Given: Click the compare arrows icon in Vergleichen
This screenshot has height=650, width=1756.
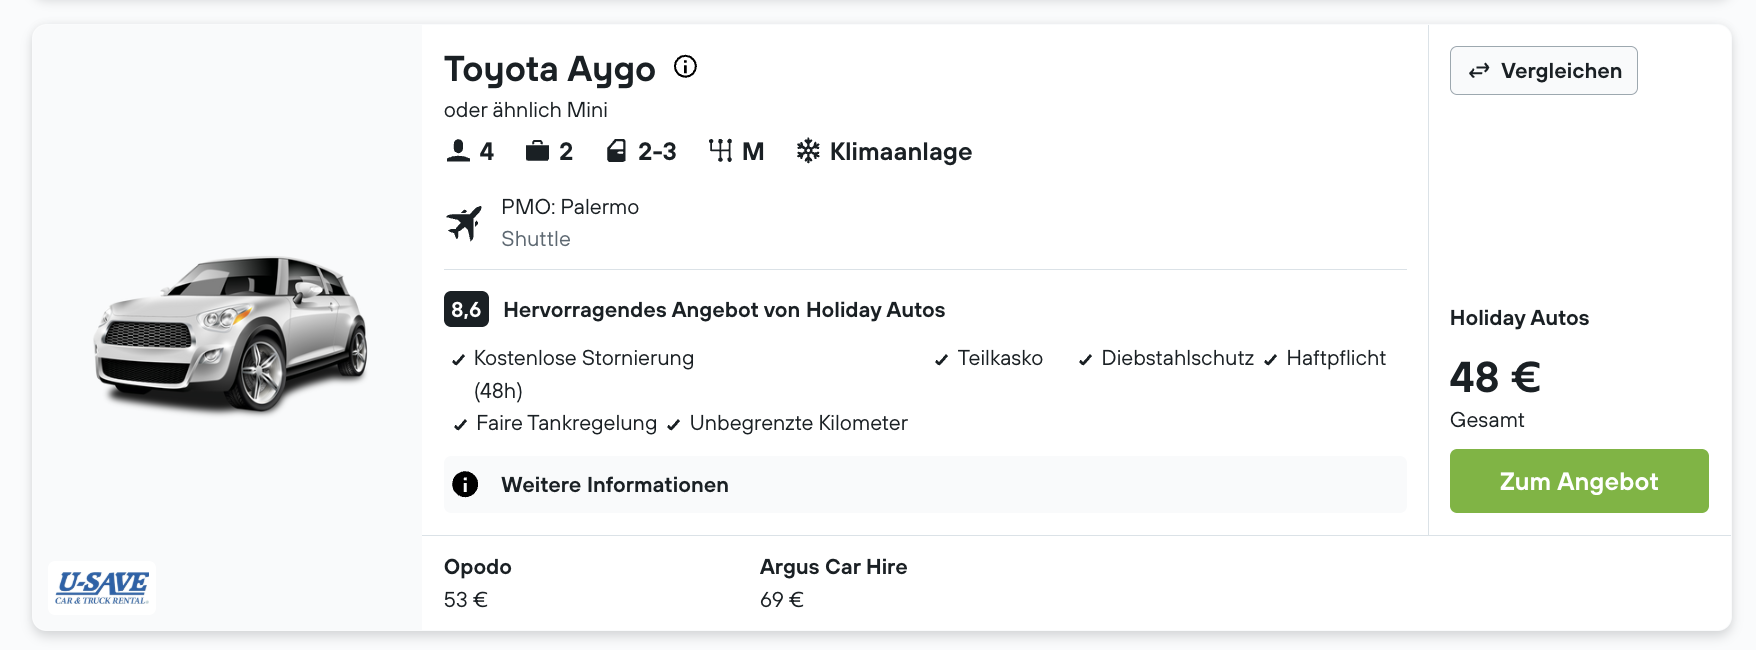Looking at the screenshot, I should (x=1479, y=71).
